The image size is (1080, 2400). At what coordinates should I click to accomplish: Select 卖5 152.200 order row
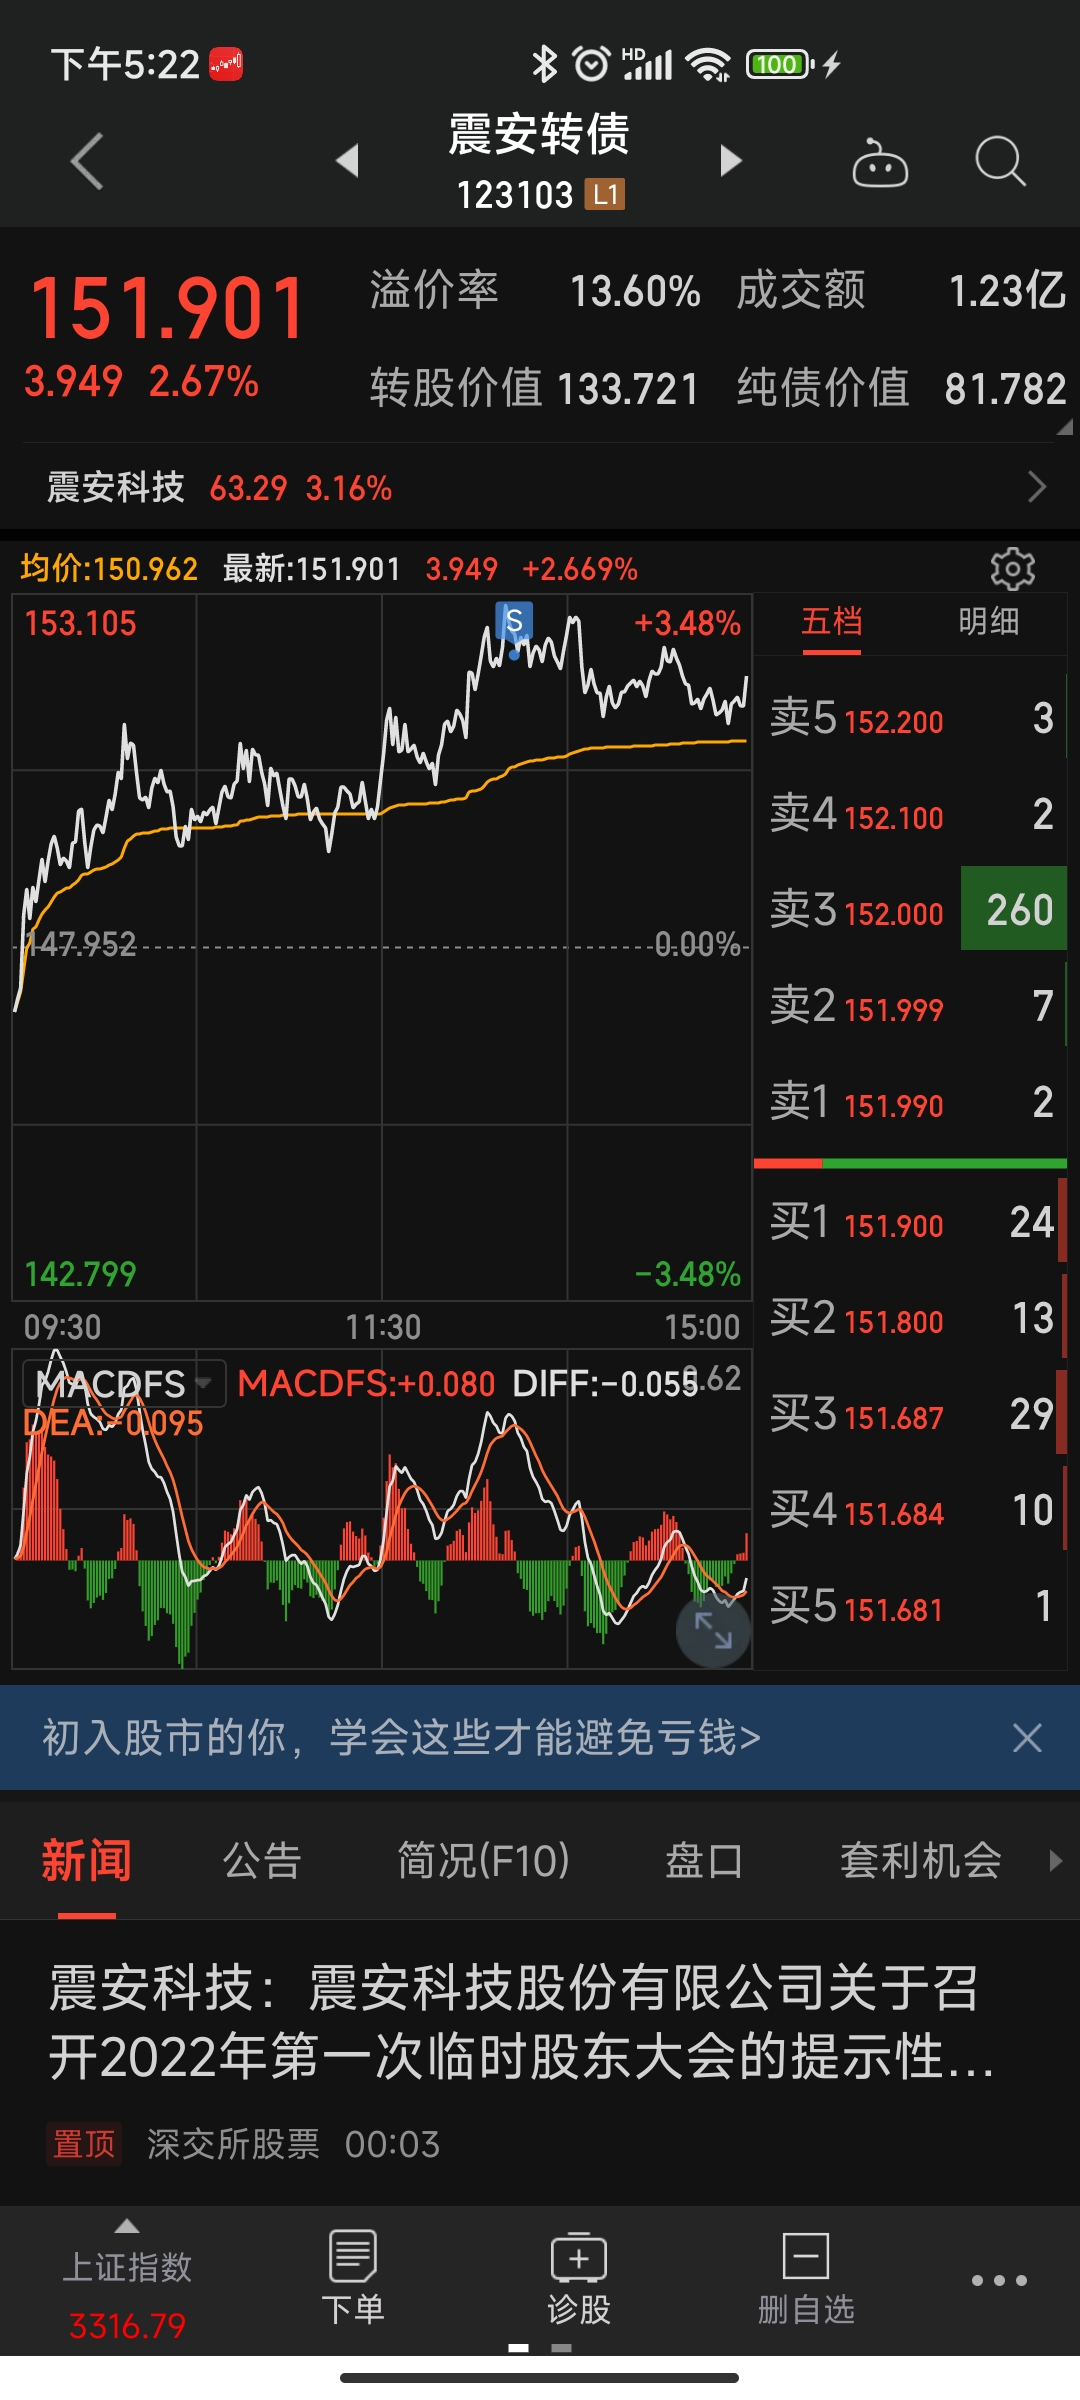coord(910,718)
